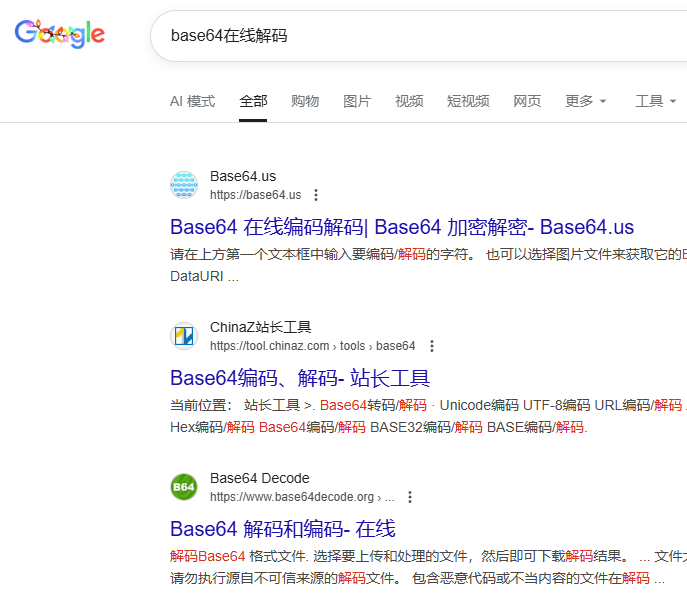Image resolution: width=687 pixels, height=594 pixels.
Task: Open three-dot menu next to tool.chinaz.com URL
Action: [x=432, y=346]
